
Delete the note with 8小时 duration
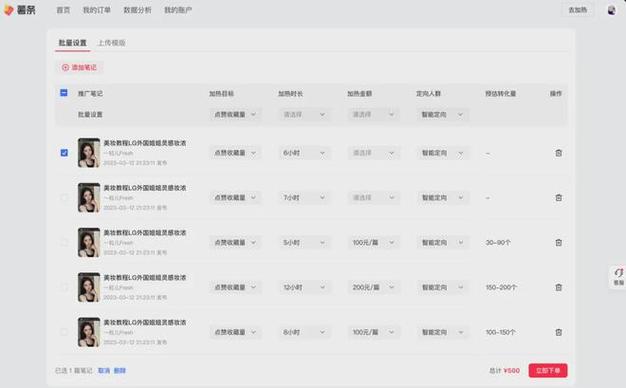tap(559, 332)
